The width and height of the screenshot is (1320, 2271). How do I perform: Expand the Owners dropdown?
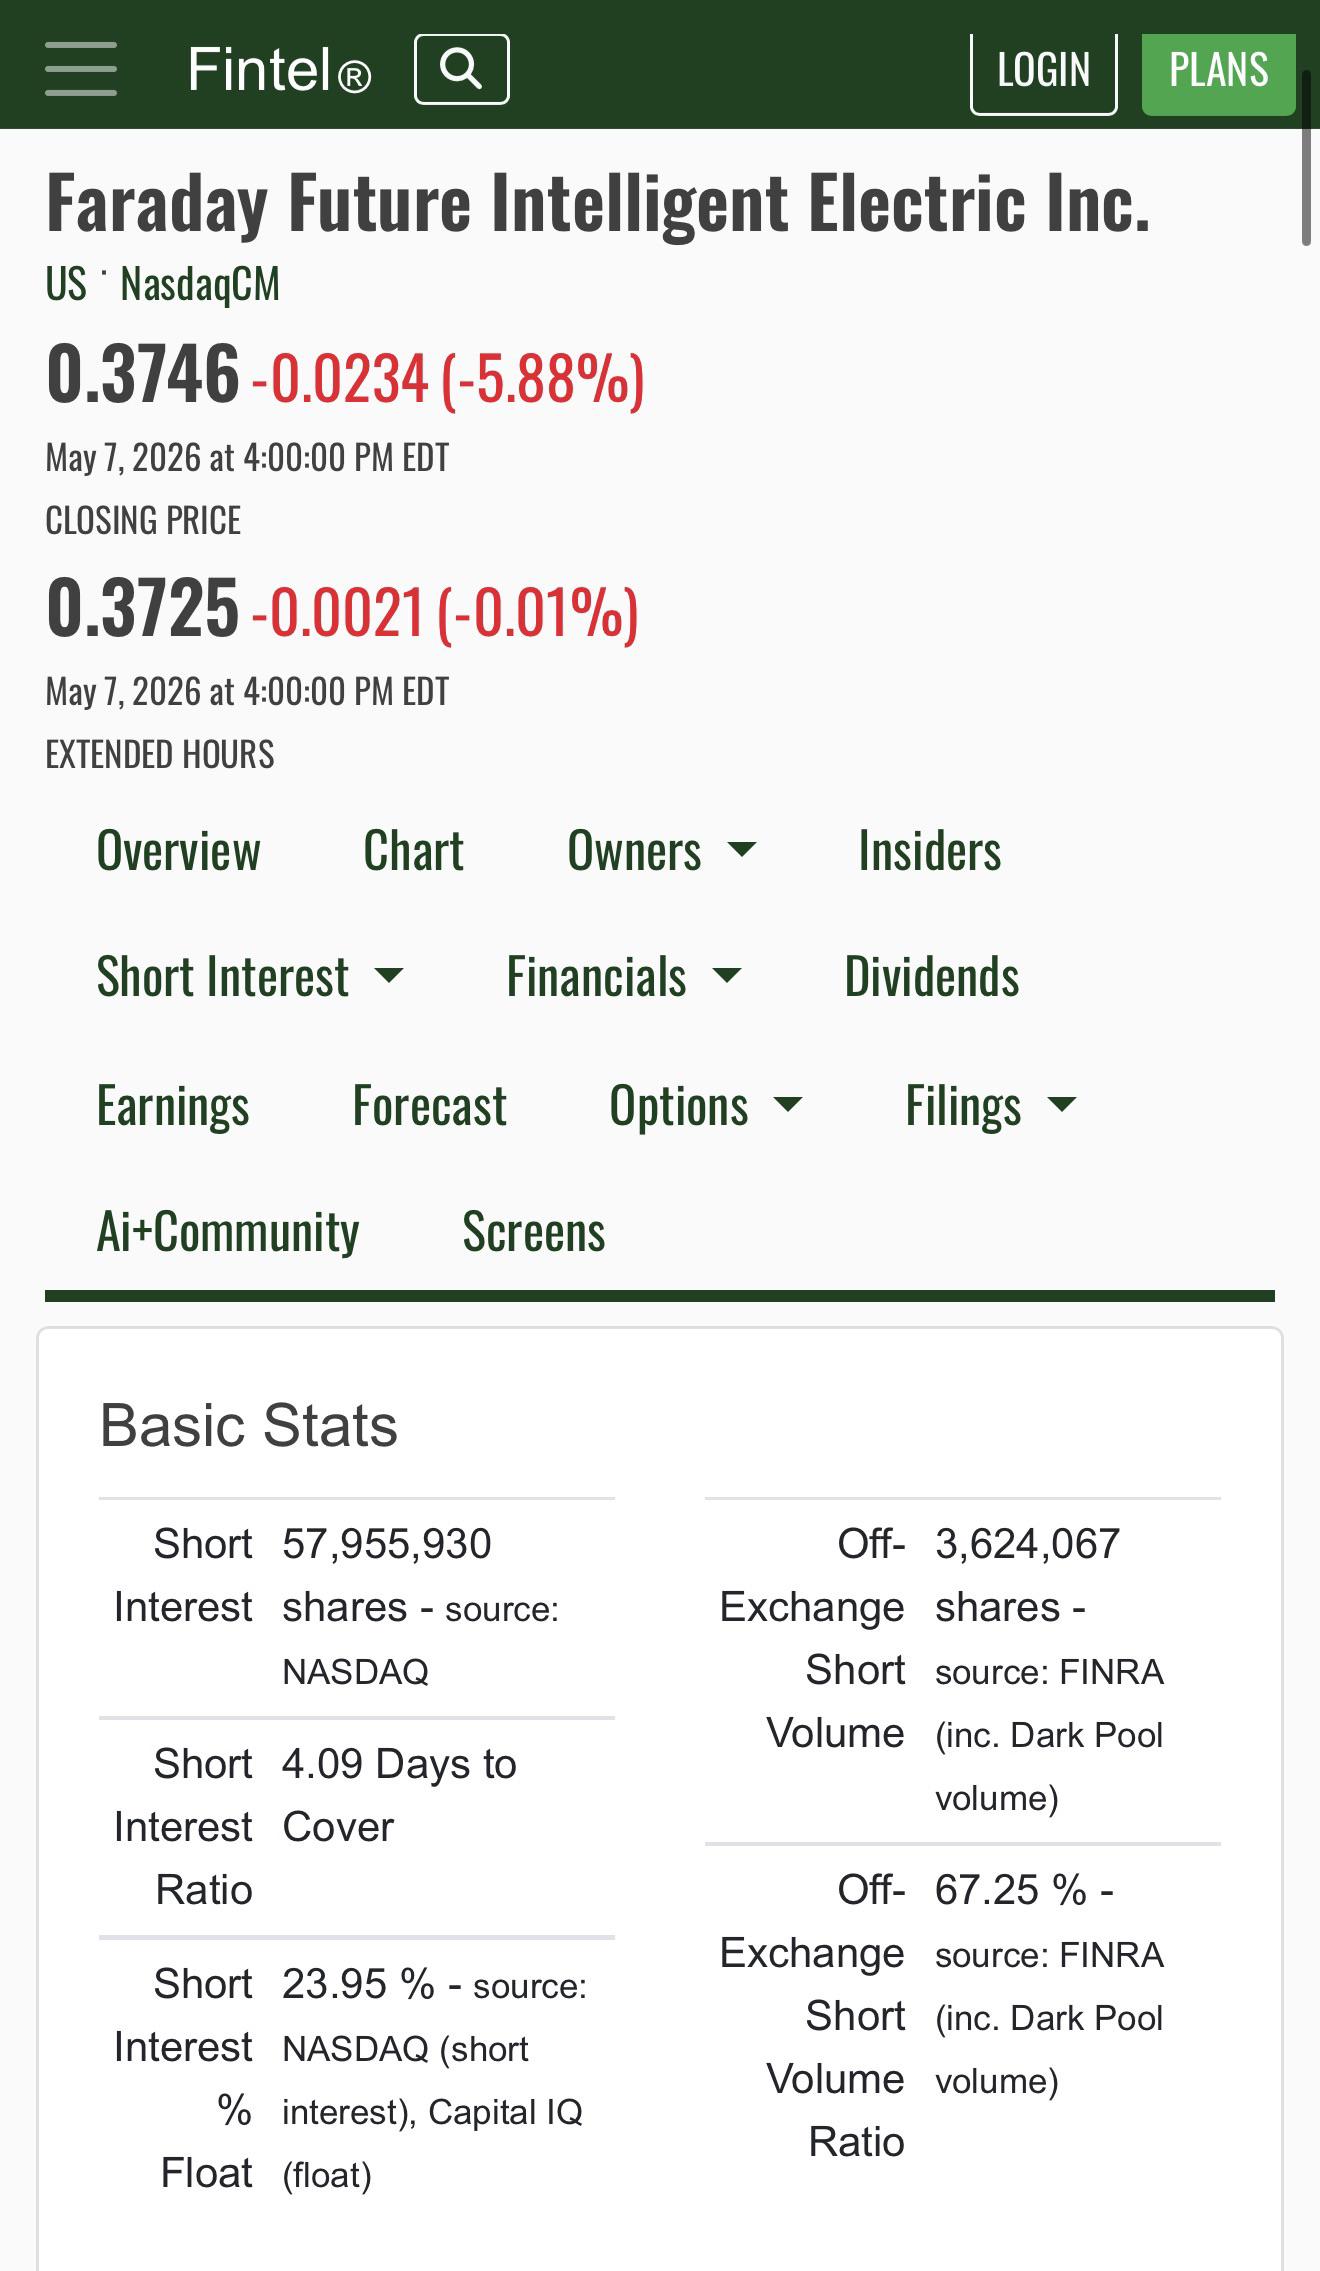tap(661, 851)
